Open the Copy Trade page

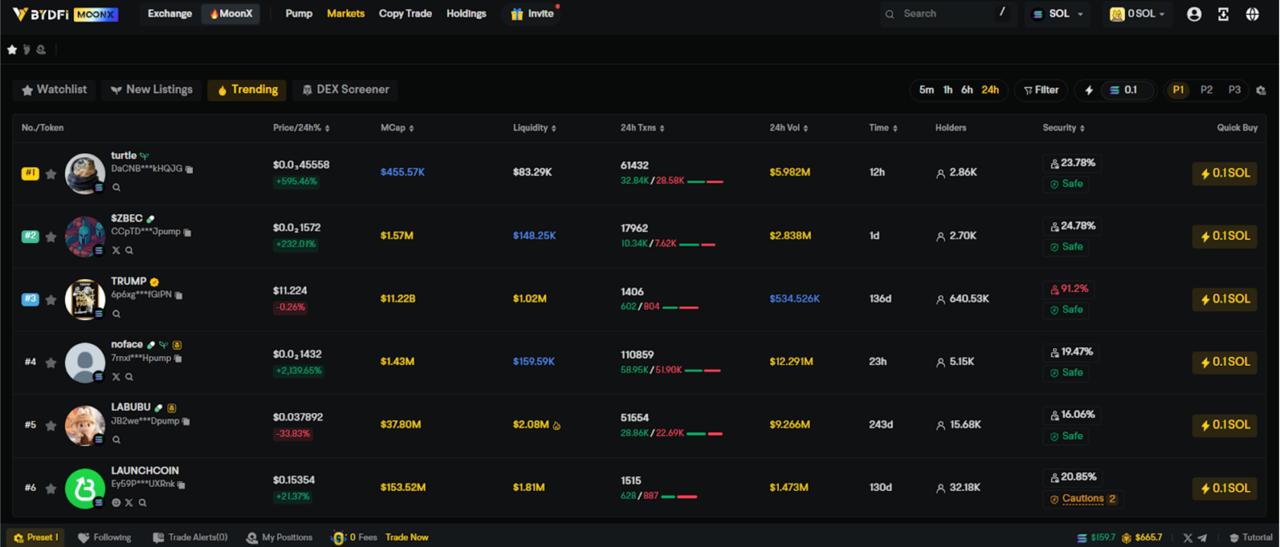coord(405,14)
